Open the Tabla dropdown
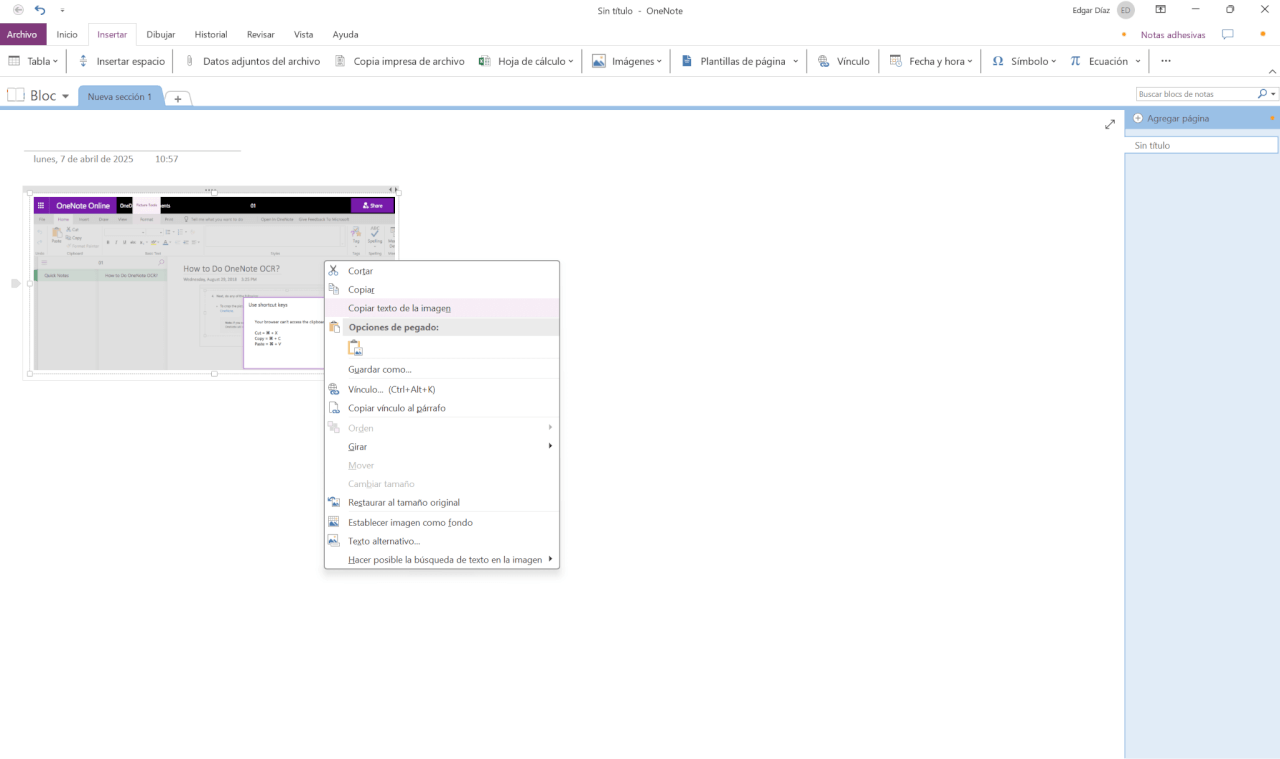The height and width of the screenshot is (759, 1280). [x=33, y=61]
